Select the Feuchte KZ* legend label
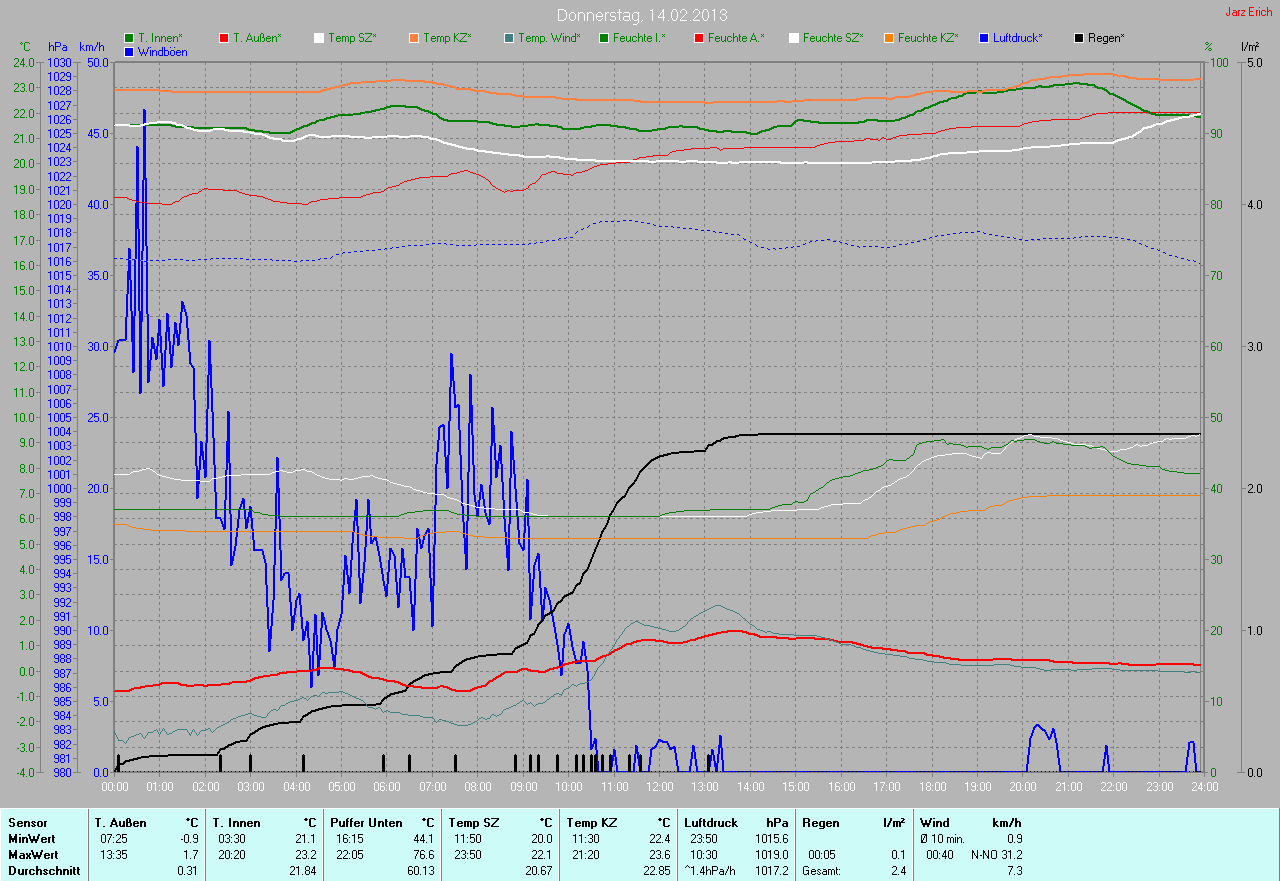Viewport: 1280px width, 881px height. tap(927, 38)
